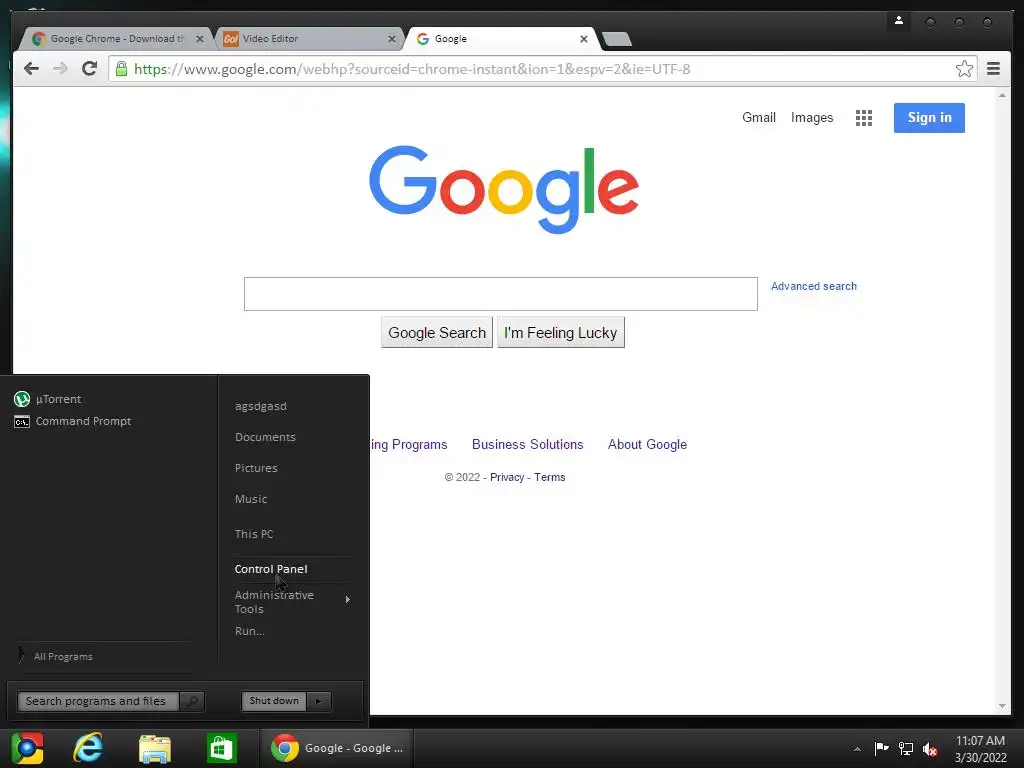The image size is (1024, 768).
Task: Click the blue Sign in button
Action: (929, 118)
